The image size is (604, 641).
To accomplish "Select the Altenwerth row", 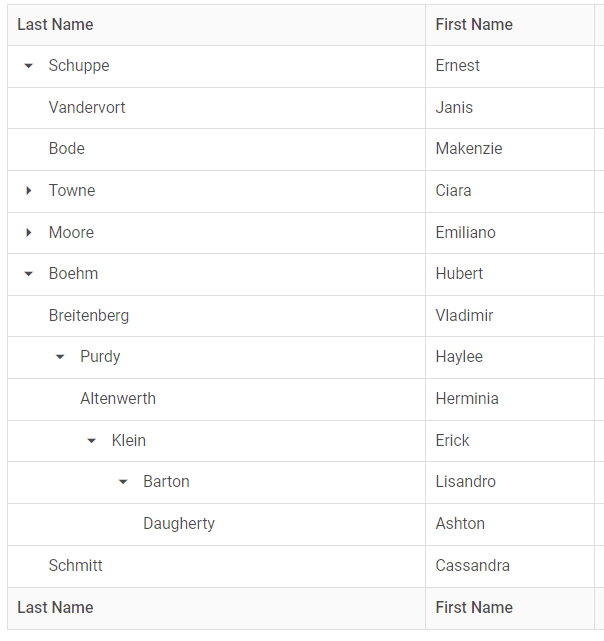I will tap(118, 398).
